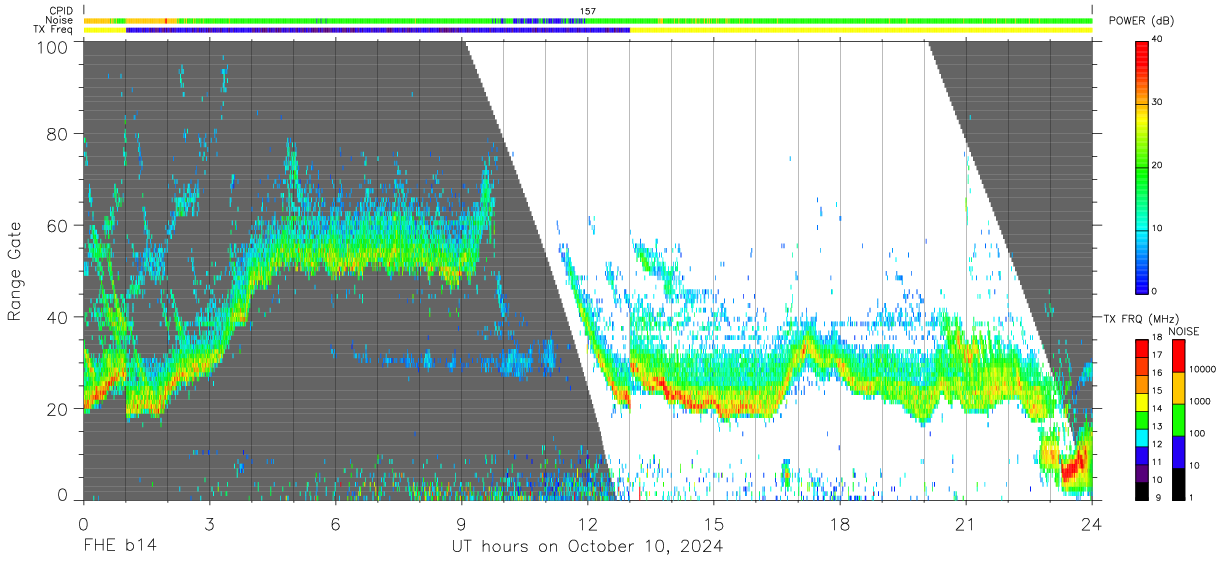The width and height of the screenshot is (1228, 567).
Task: Click the noise value 1000
Action: 1198,403
